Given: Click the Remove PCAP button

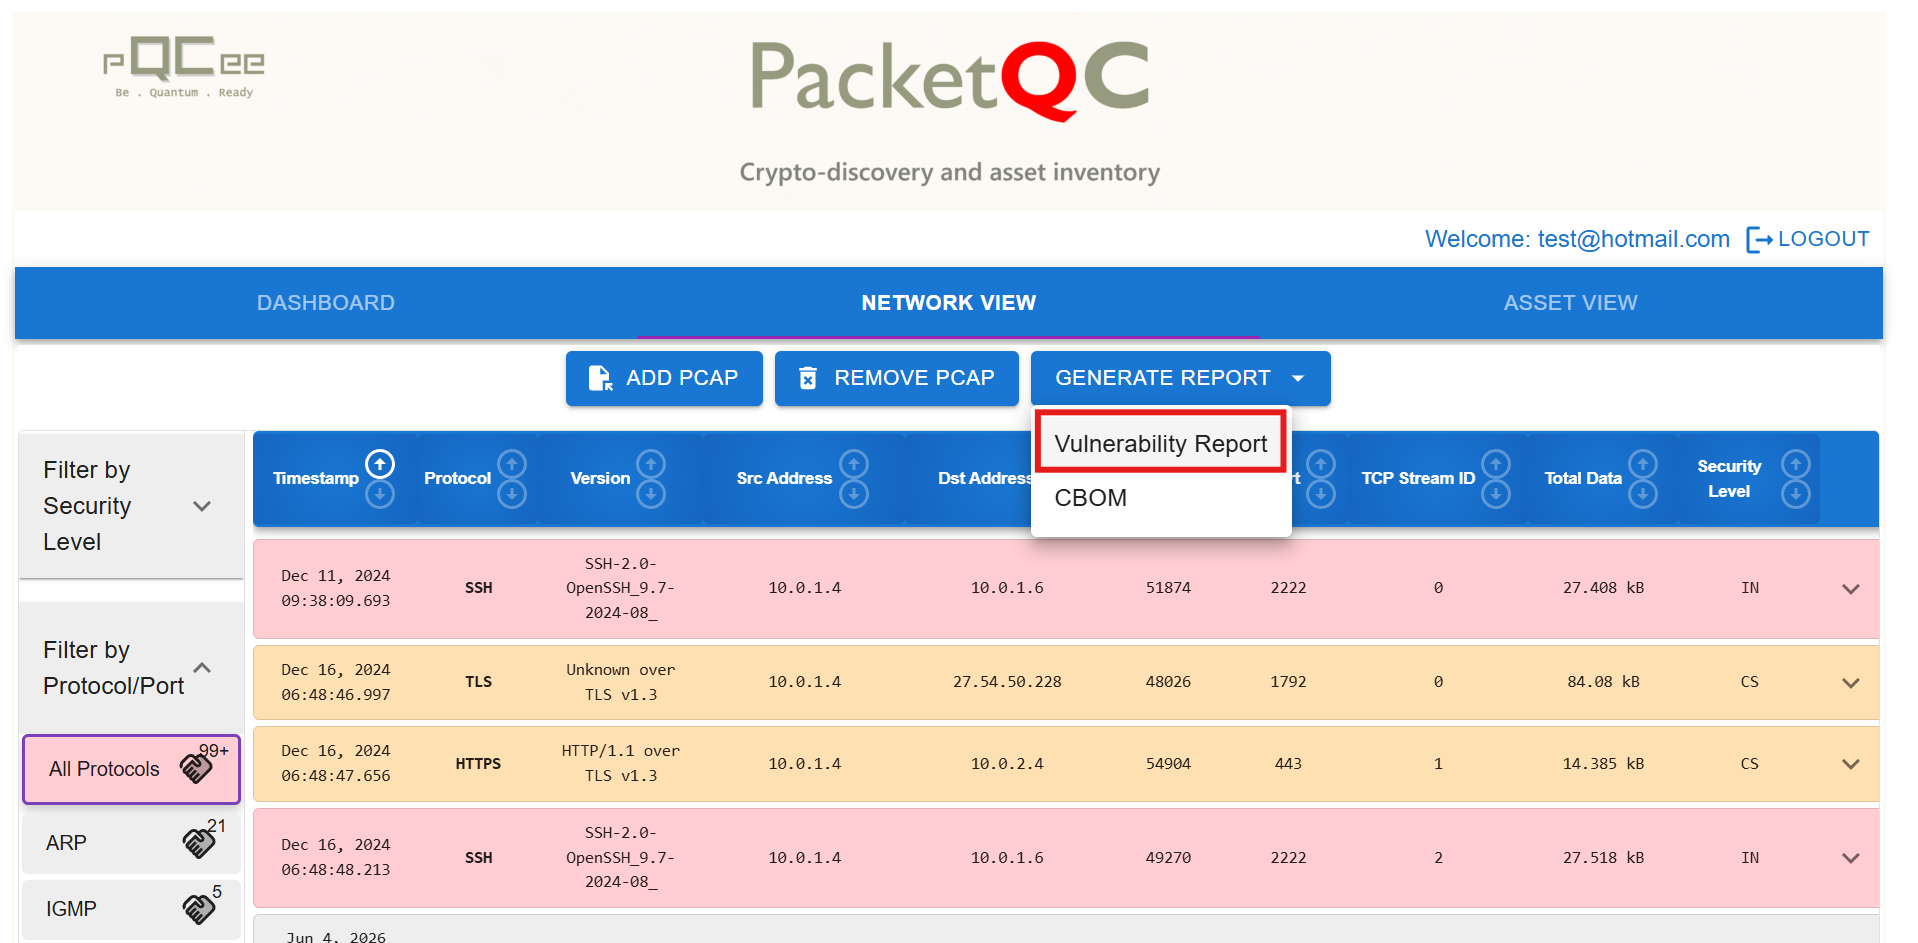Looking at the screenshot, I should pos(897,378).
